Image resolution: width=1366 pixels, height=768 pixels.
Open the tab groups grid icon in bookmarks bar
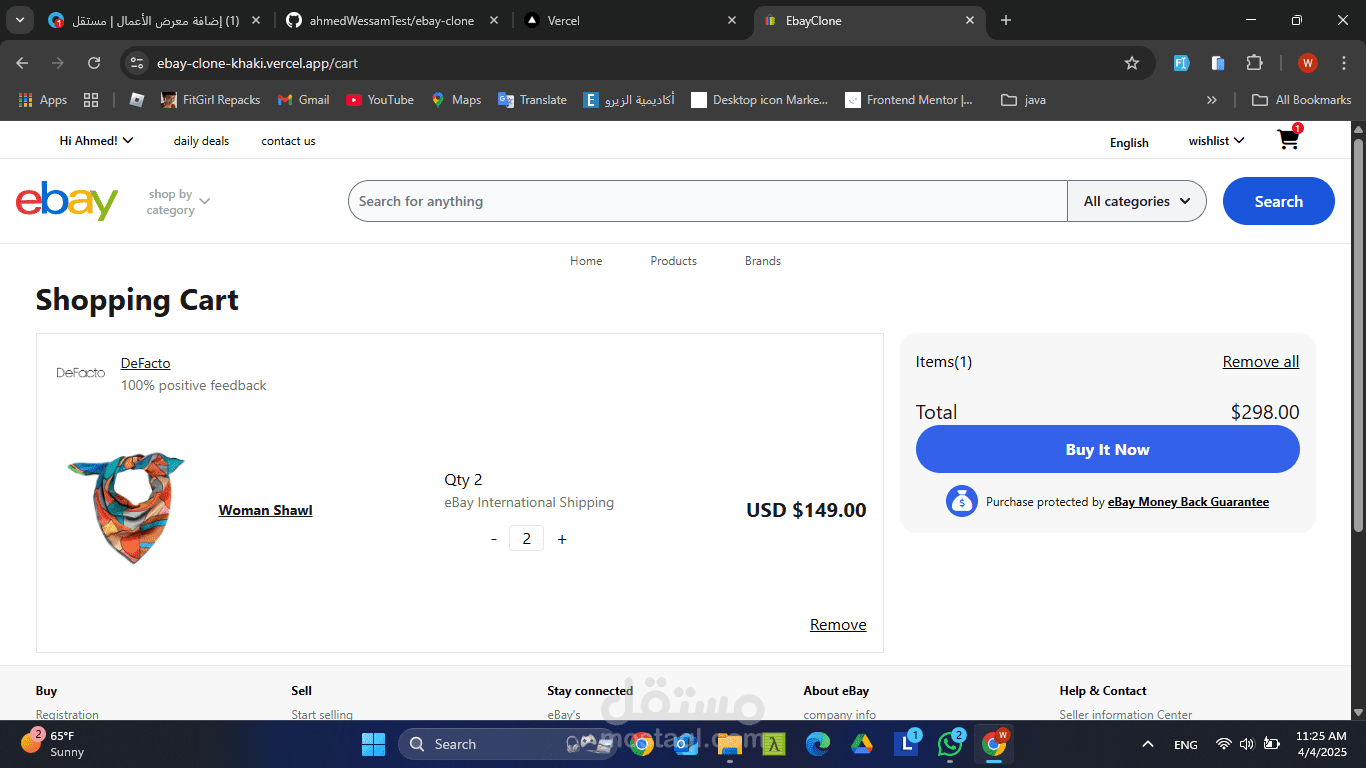[91, 100]
